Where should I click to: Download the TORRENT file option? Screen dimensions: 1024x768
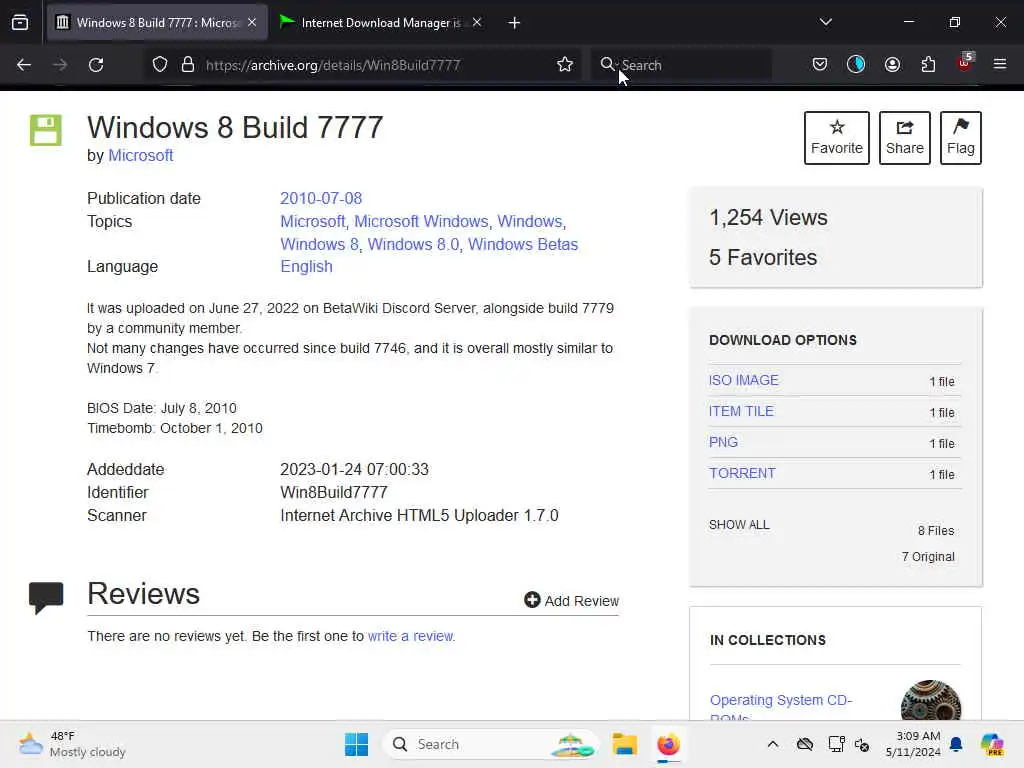click(743, 473)
